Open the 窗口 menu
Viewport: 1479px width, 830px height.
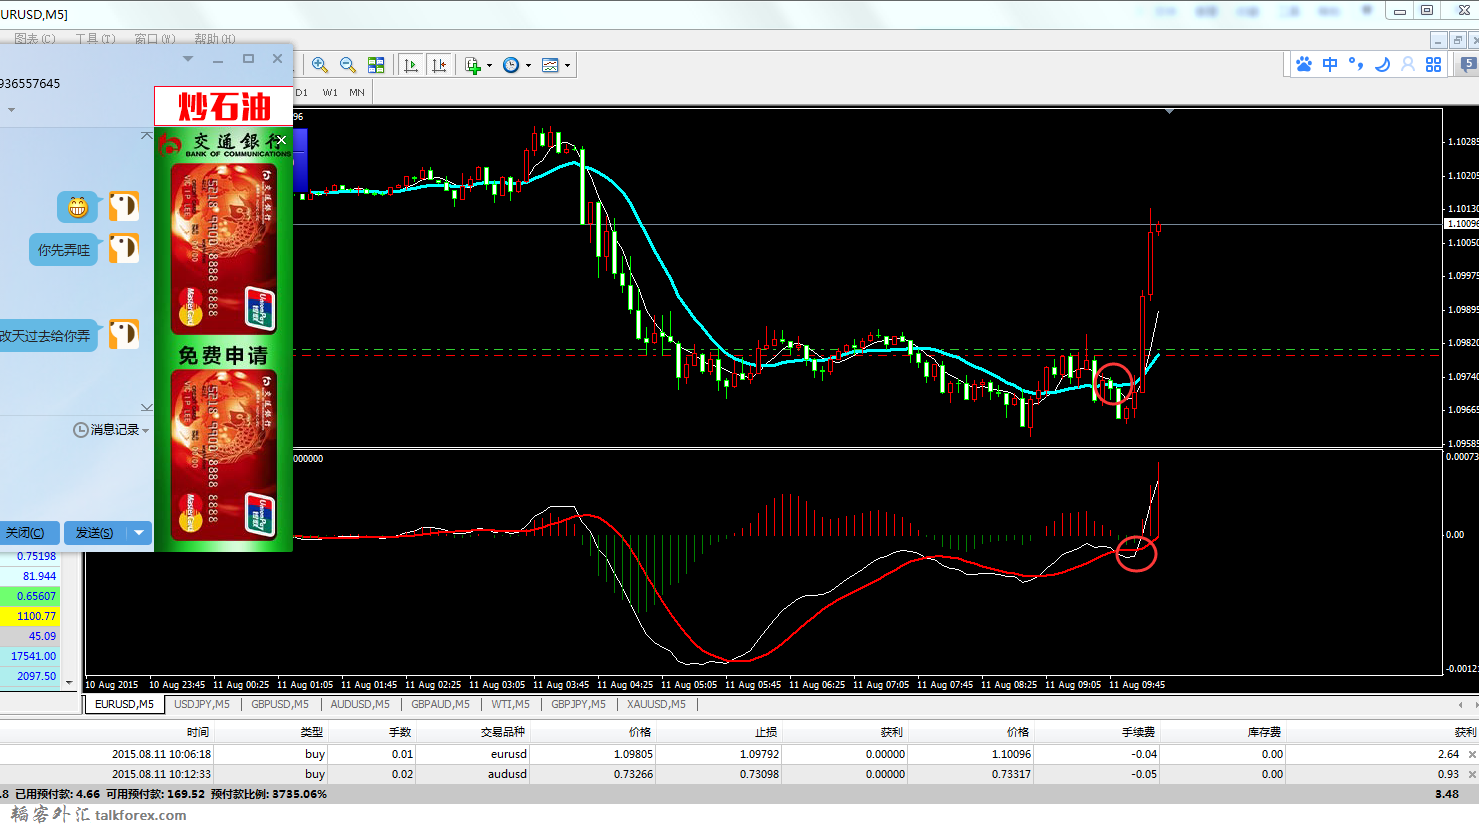(154, 39)
